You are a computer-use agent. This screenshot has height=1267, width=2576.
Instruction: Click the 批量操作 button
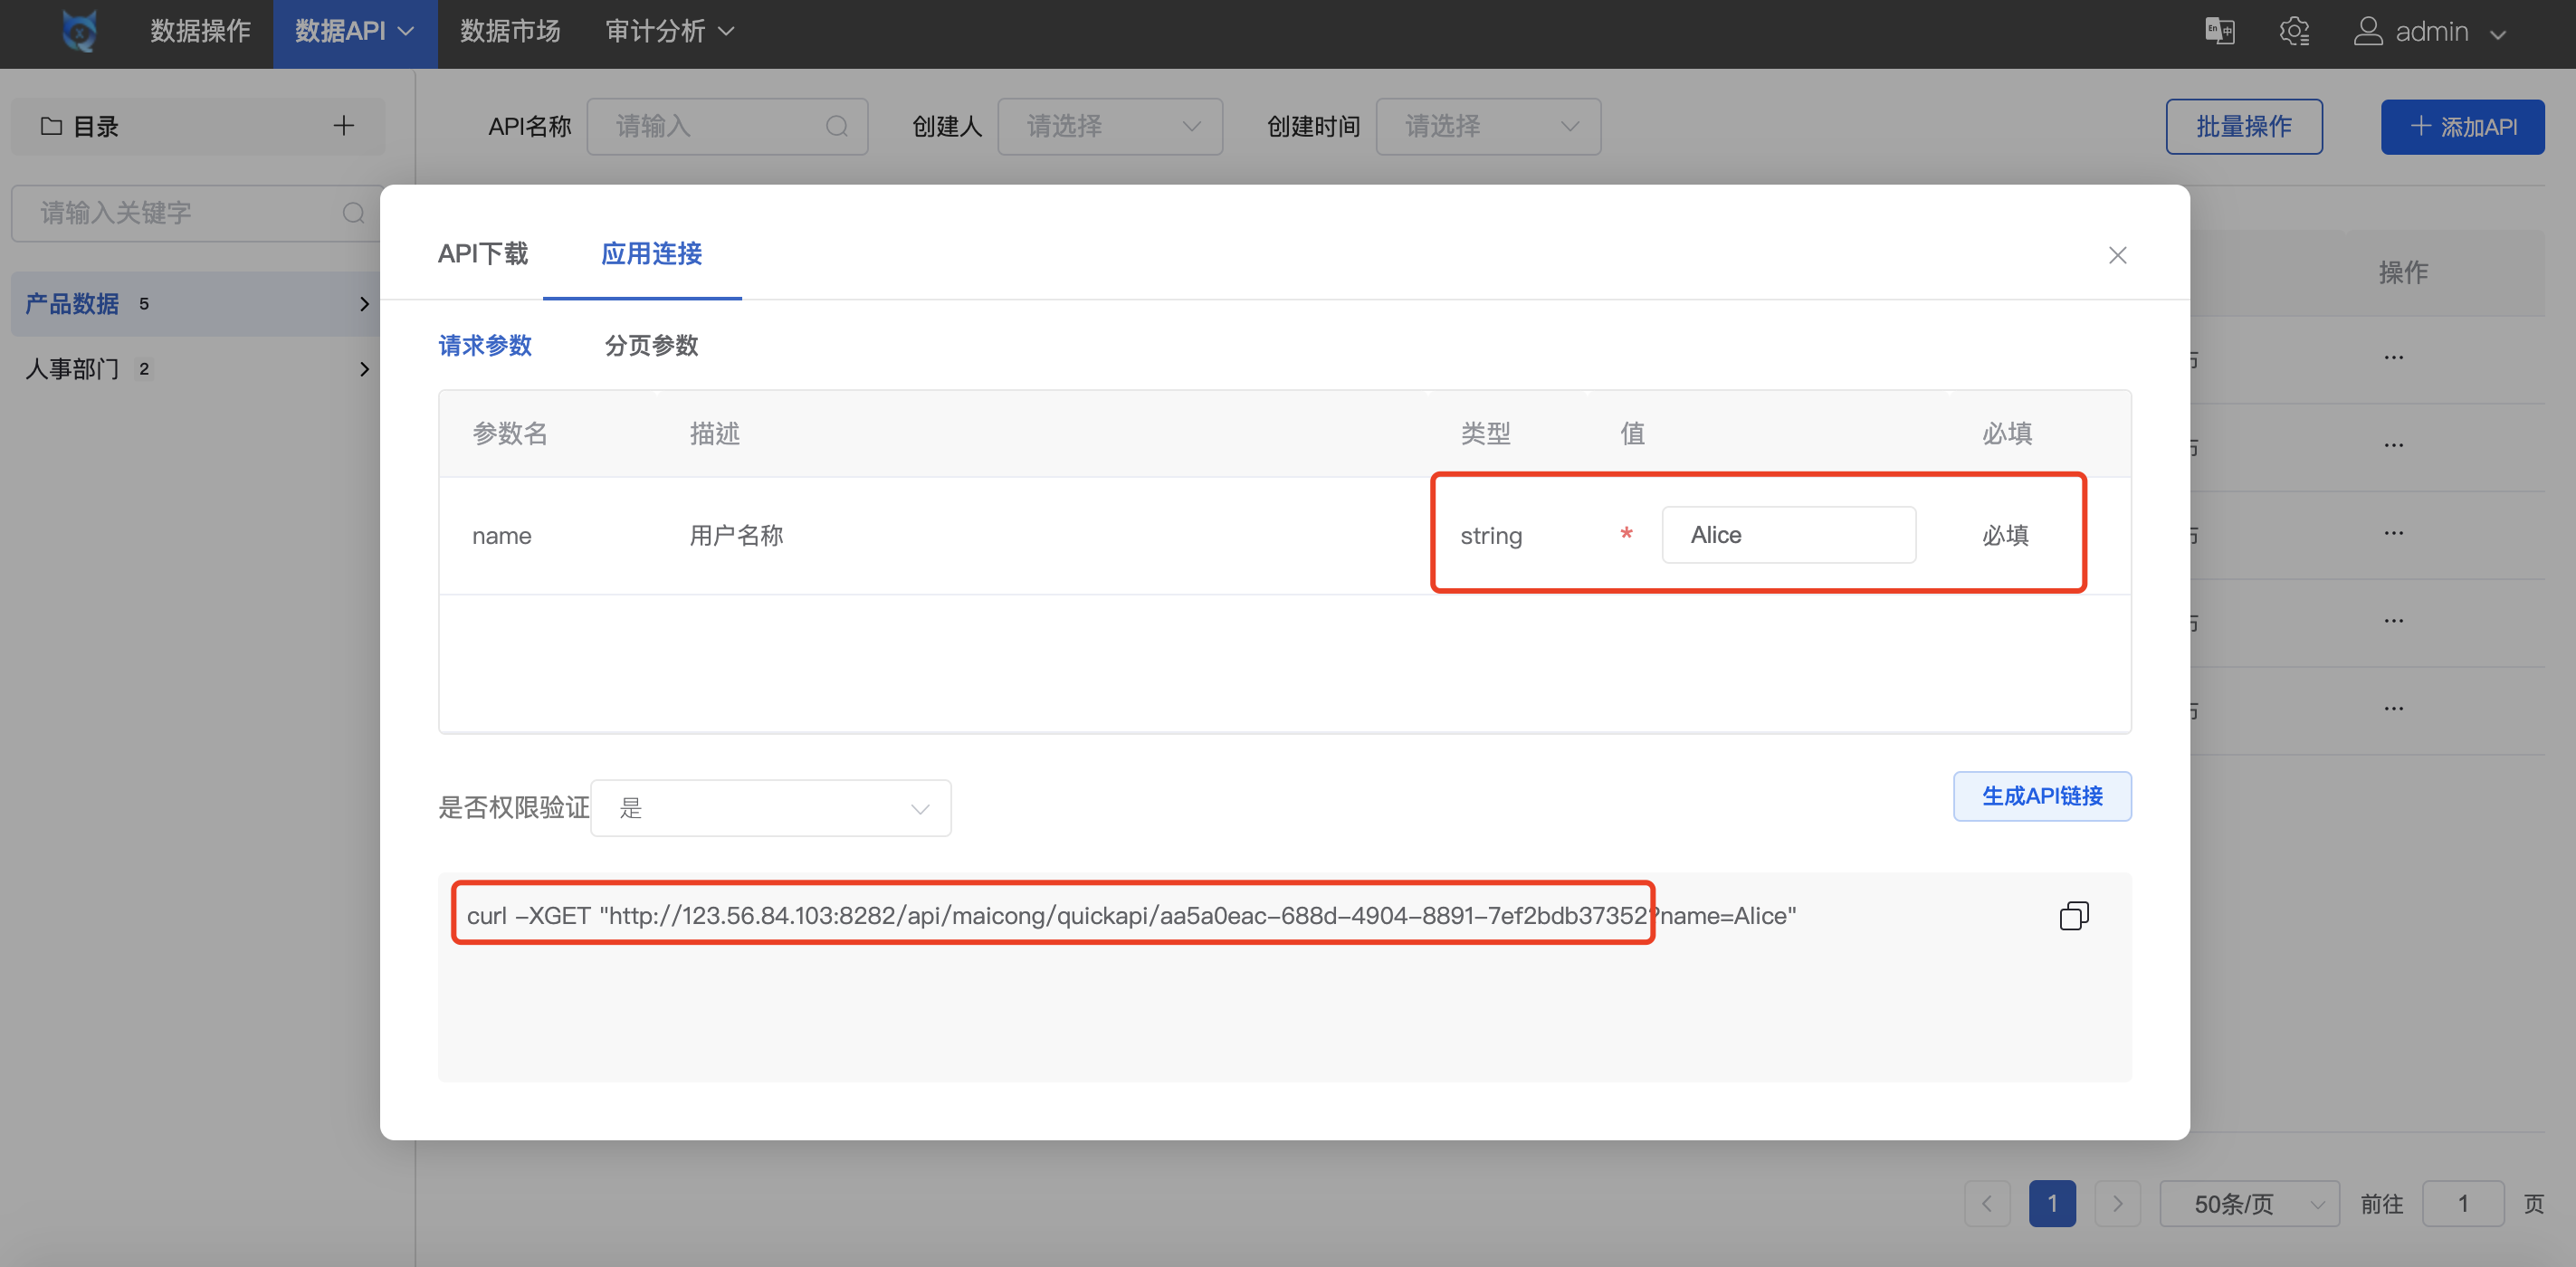[x=2243, y=127]
